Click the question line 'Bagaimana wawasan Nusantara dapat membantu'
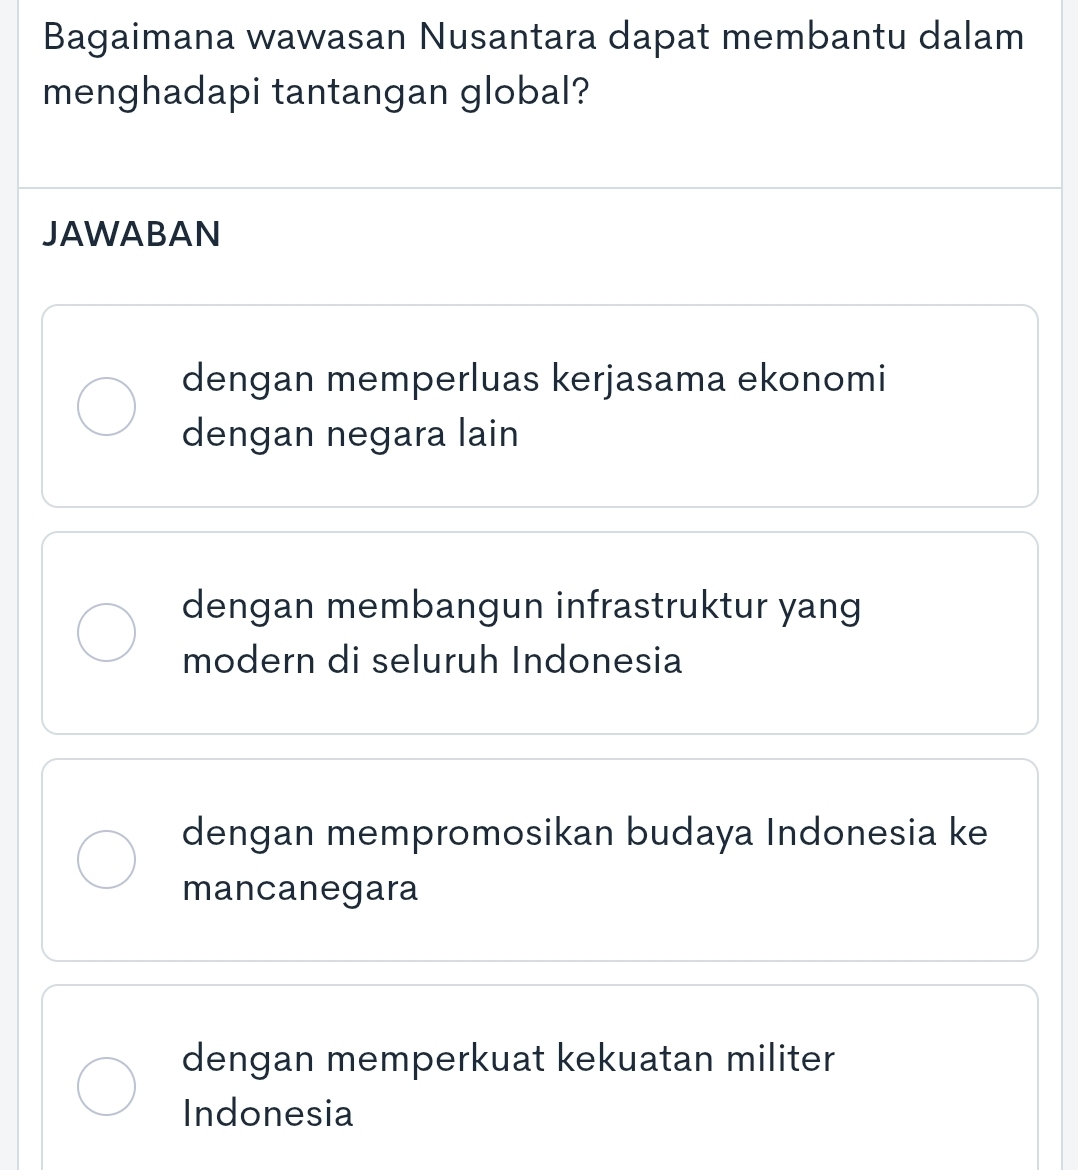The width and height of the screenshot is (1078, 1170). 534,37
